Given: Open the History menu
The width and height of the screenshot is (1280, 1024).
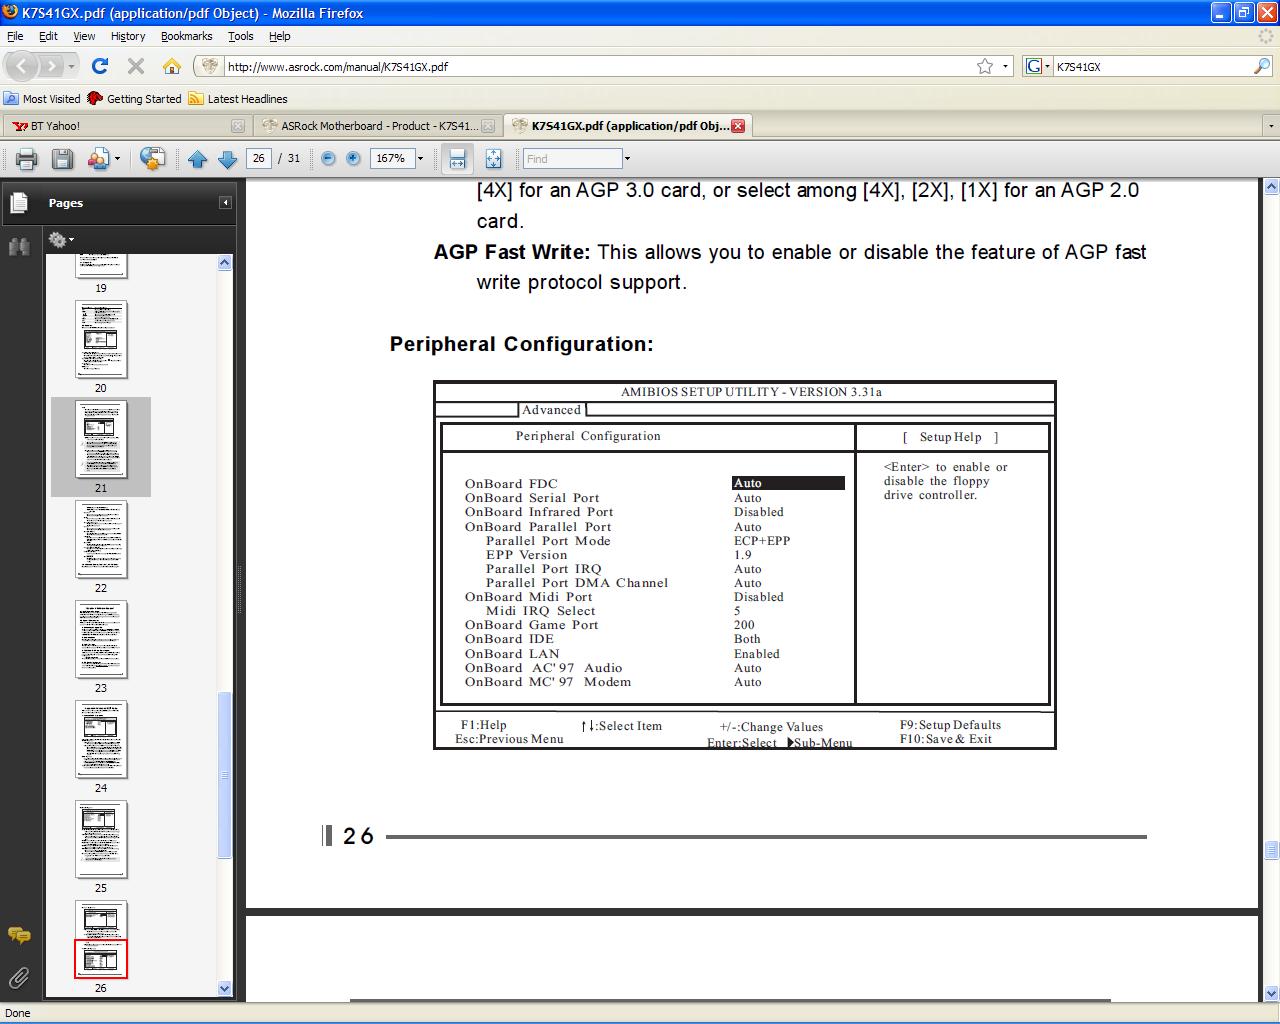Looking at the screenshot, I should (128, 36).
